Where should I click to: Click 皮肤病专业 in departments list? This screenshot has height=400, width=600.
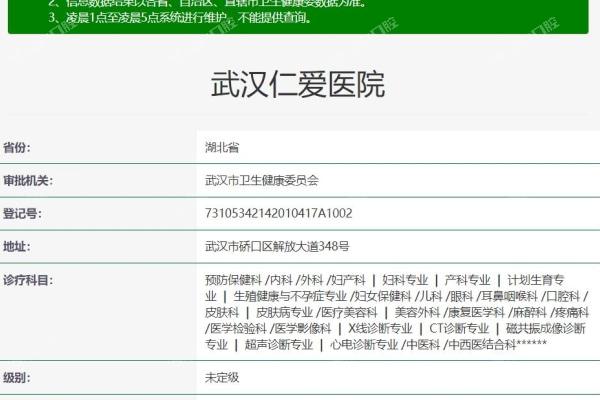tap(284, 312)
